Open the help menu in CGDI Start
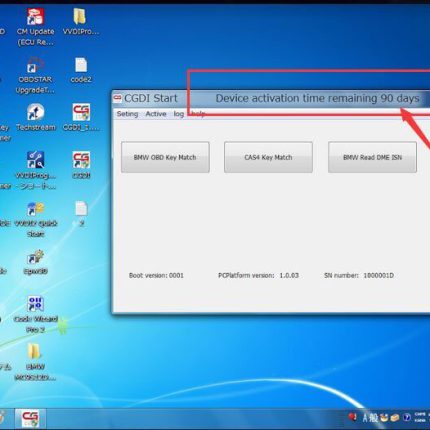This screenshot has height=430, width=430. point(198,114)
